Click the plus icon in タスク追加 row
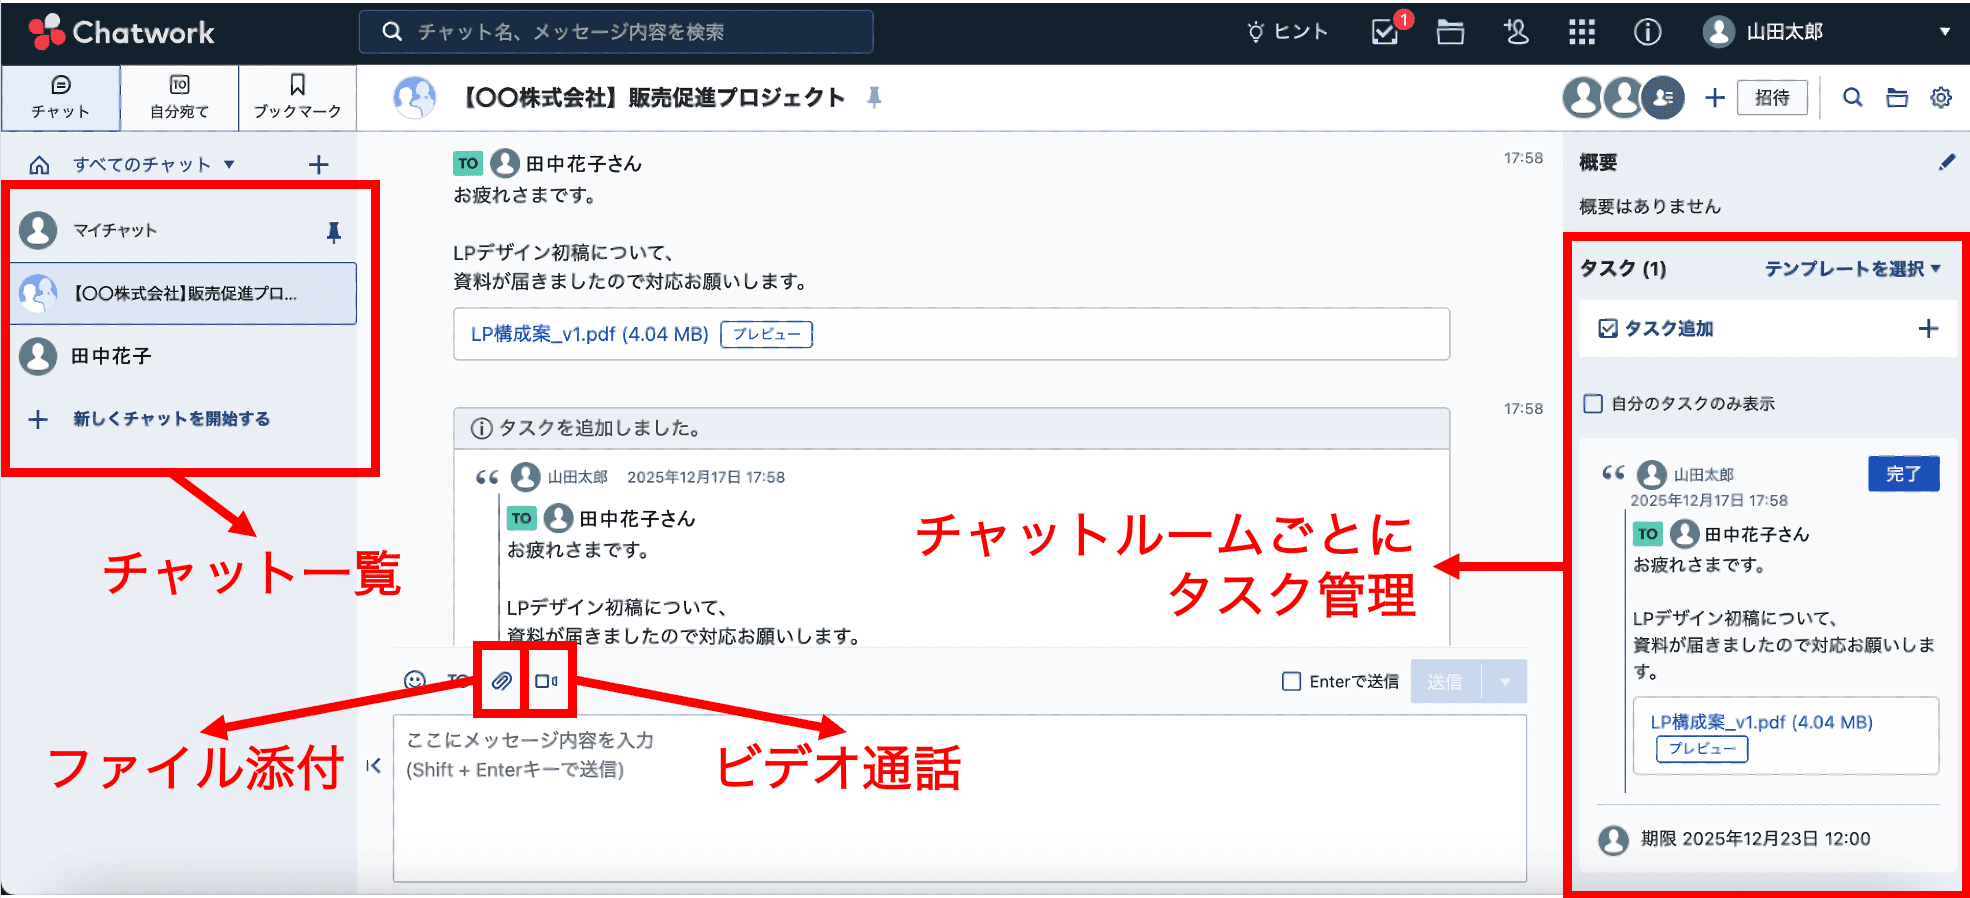 (1928, 329)
